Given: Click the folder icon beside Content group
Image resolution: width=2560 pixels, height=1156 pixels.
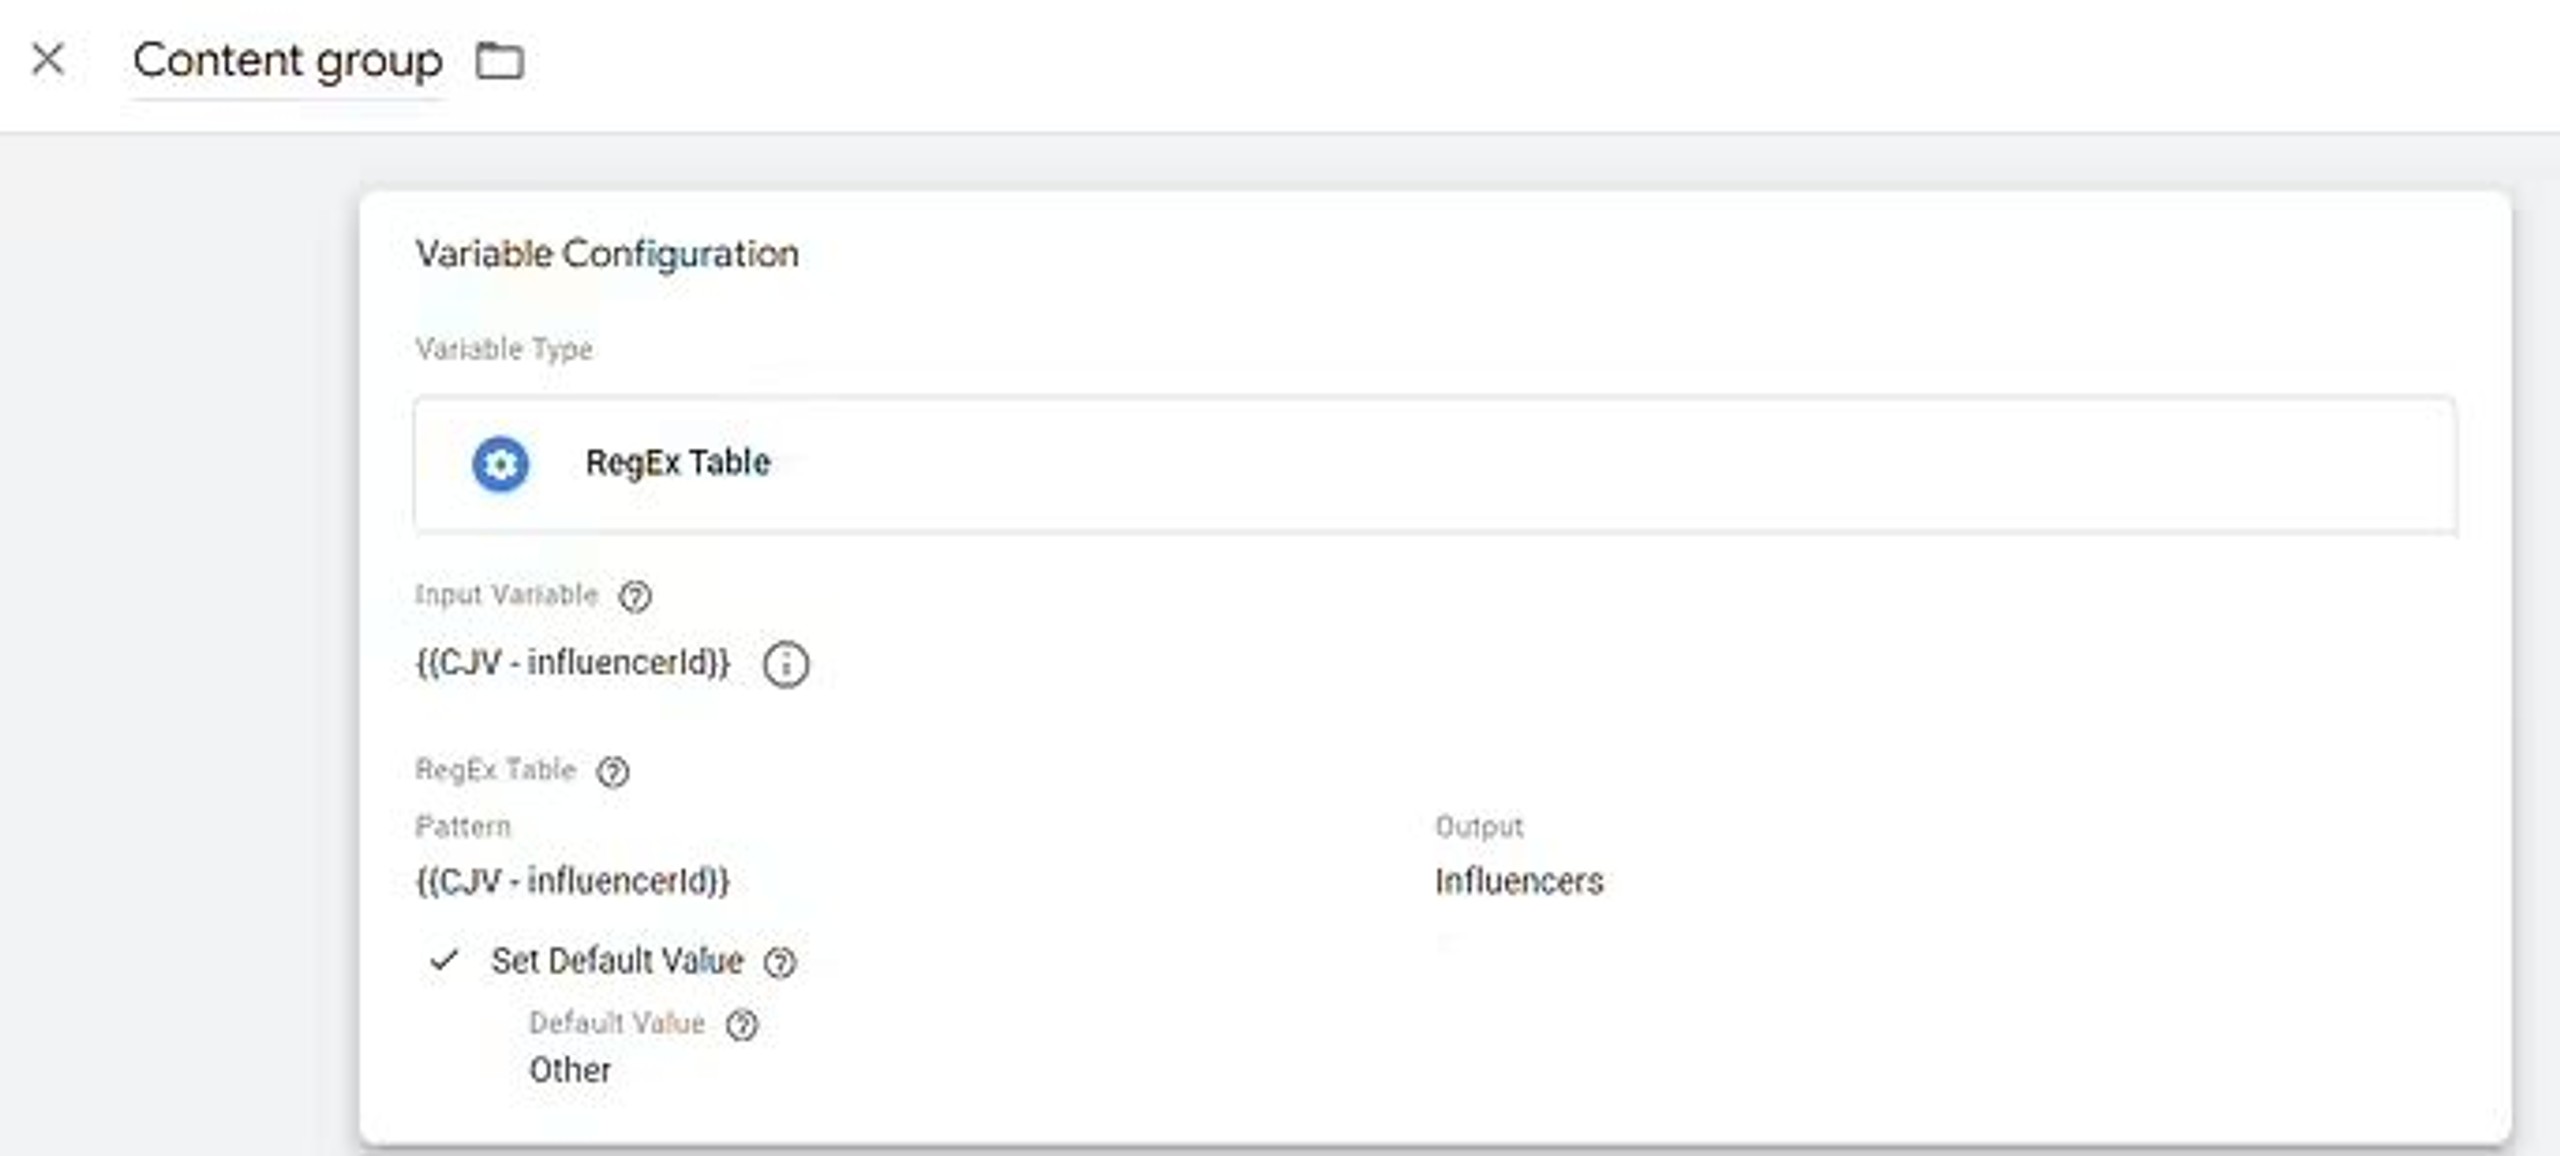Looking at the screenshot, I should pyautogui.click(x=499, y=61).
